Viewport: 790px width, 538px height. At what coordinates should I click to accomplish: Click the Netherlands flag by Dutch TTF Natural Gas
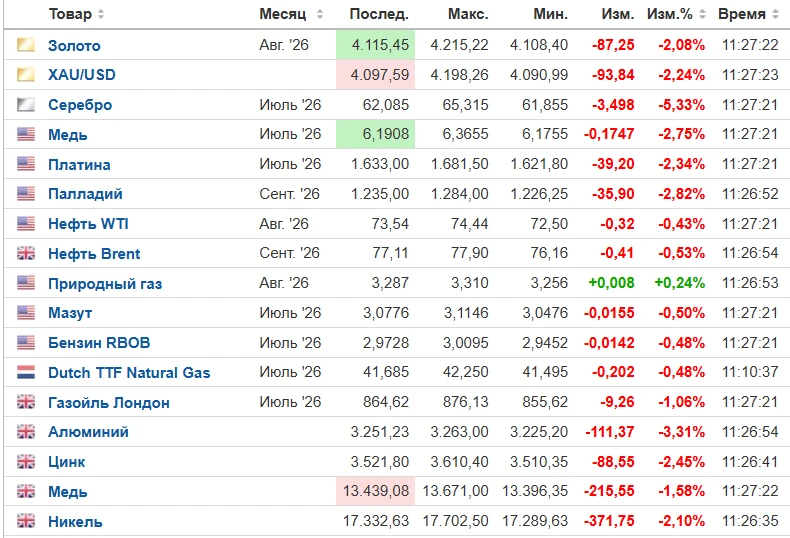(x=26, y=372)
